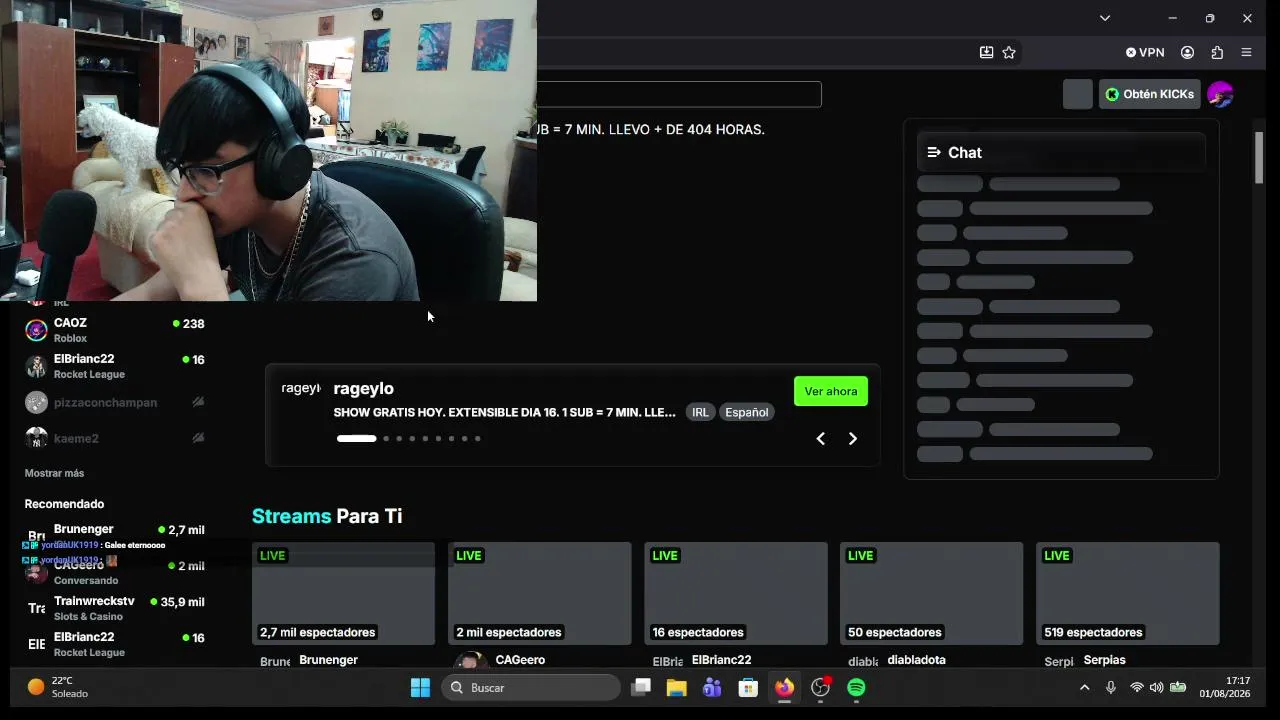1280x720 pixels.
Task: Click the page vertical scrollbar
Action: [1259, 157]
